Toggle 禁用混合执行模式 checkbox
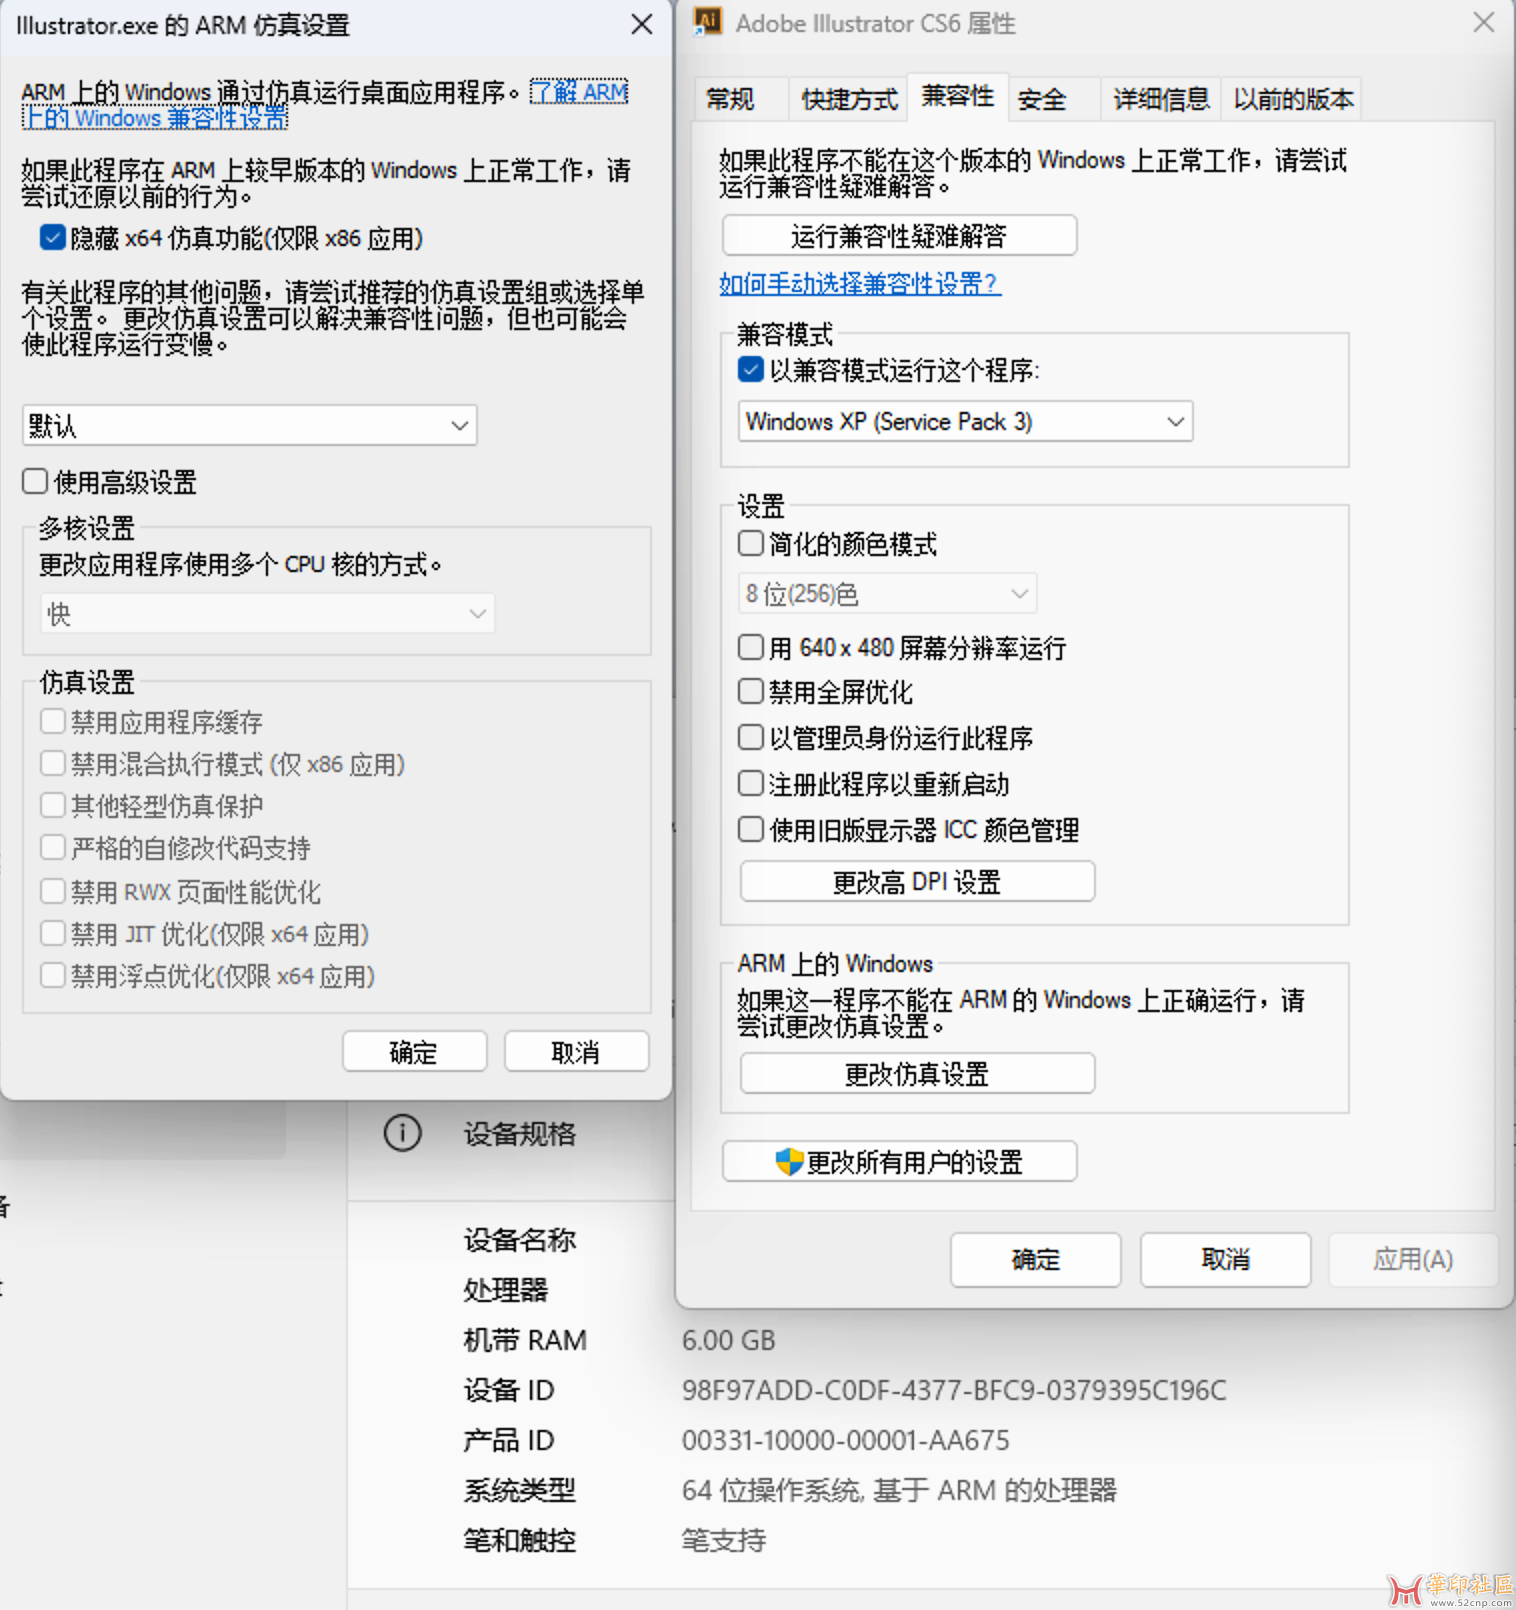This screenshot has height=1610, width=1516. (53, 763)
